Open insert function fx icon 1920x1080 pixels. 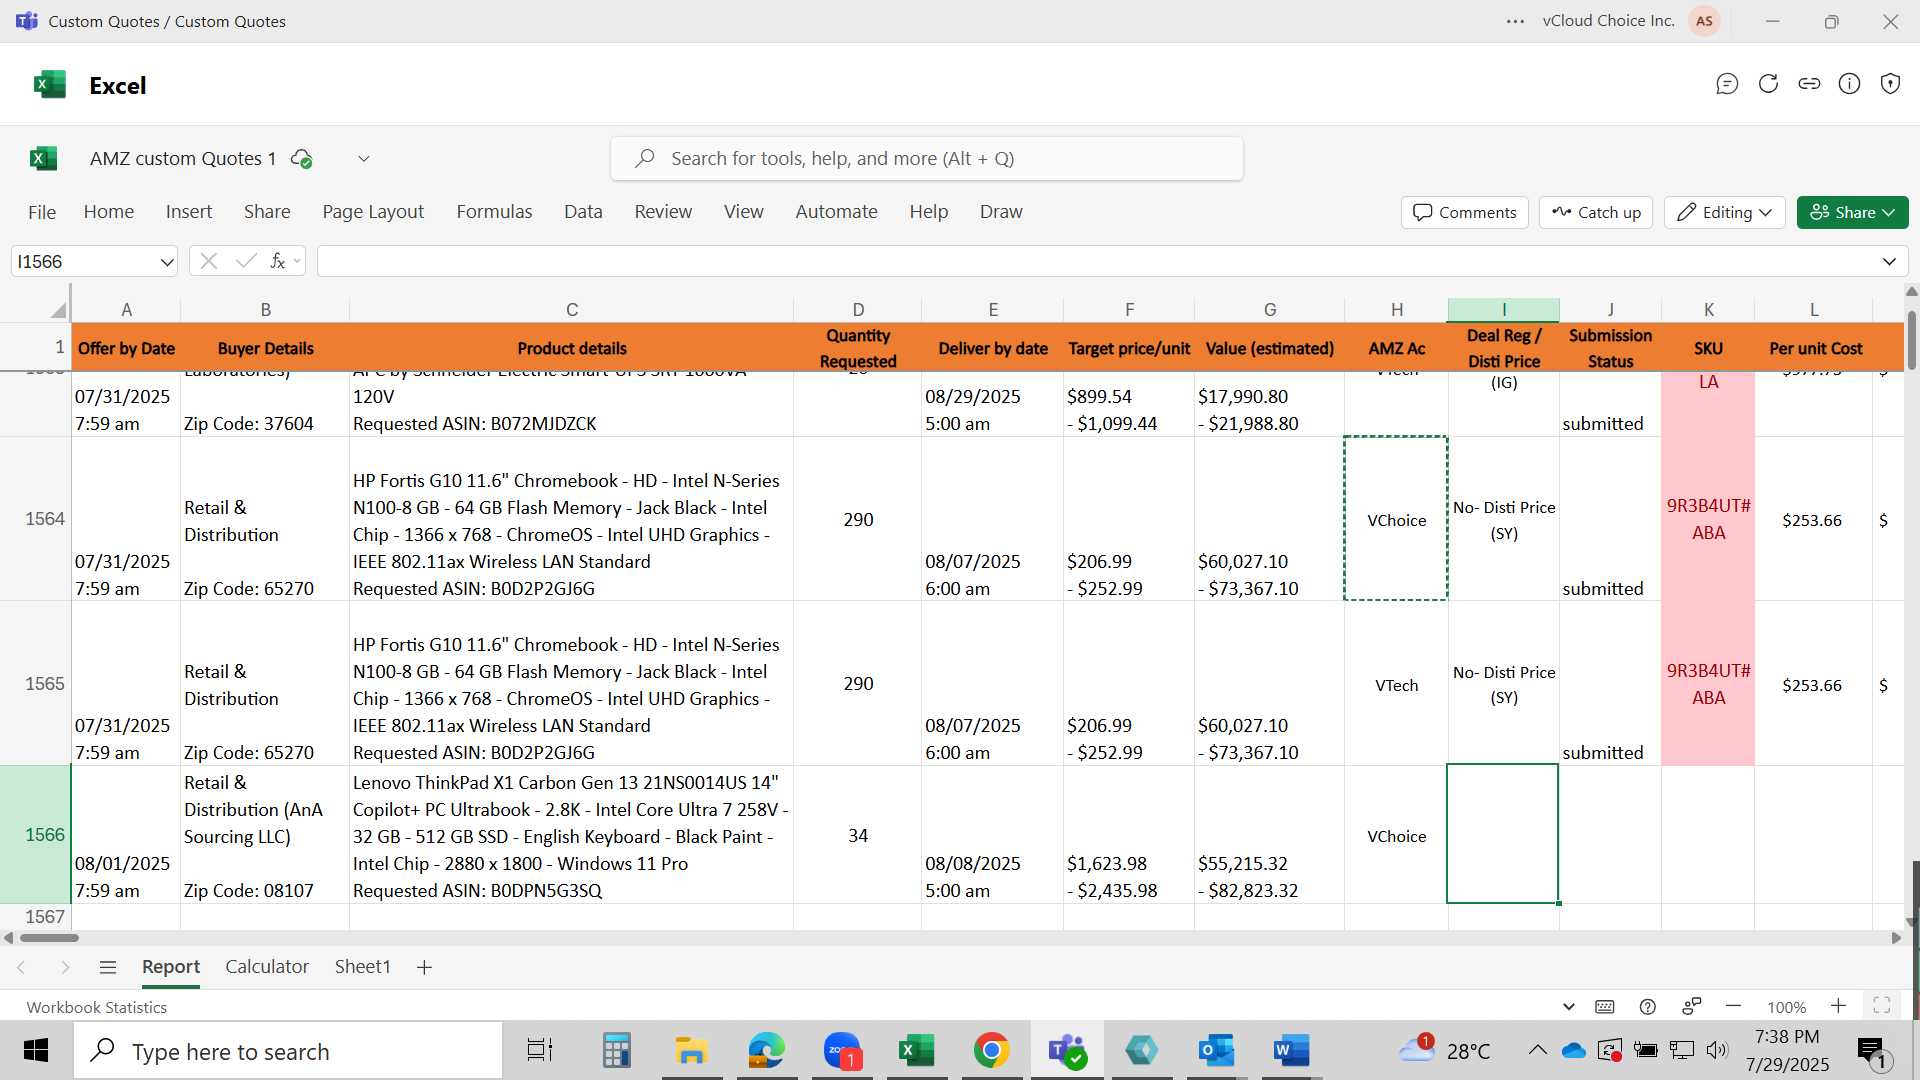[278, 261]
